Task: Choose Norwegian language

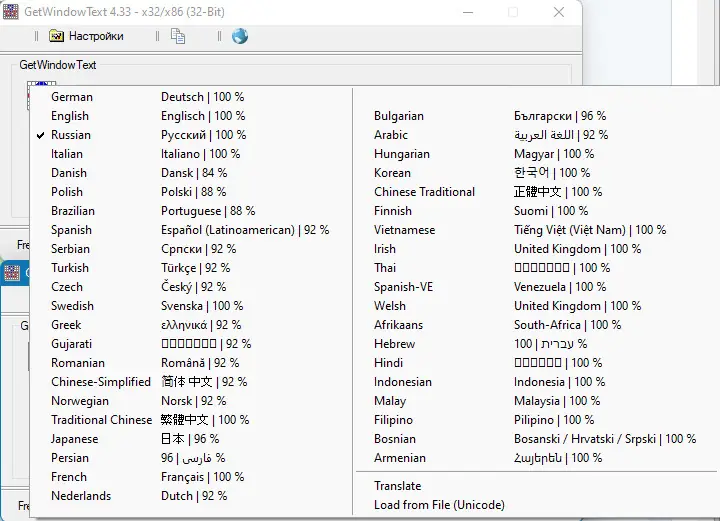Action: [192, 401]
